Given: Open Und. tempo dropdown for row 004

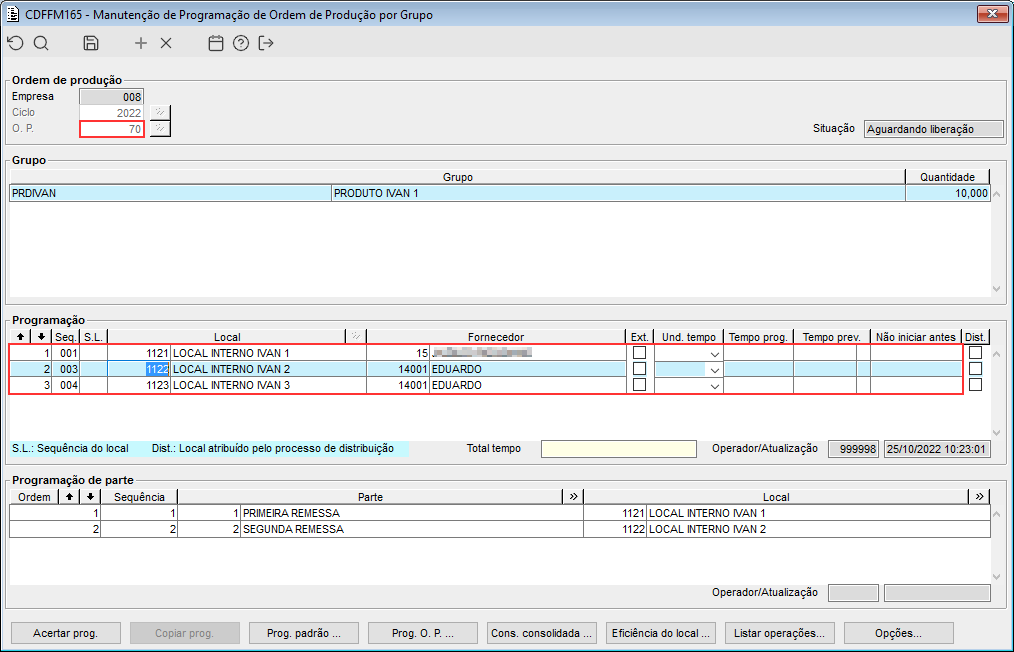Looking at the screenshot, I should point(714,386).
